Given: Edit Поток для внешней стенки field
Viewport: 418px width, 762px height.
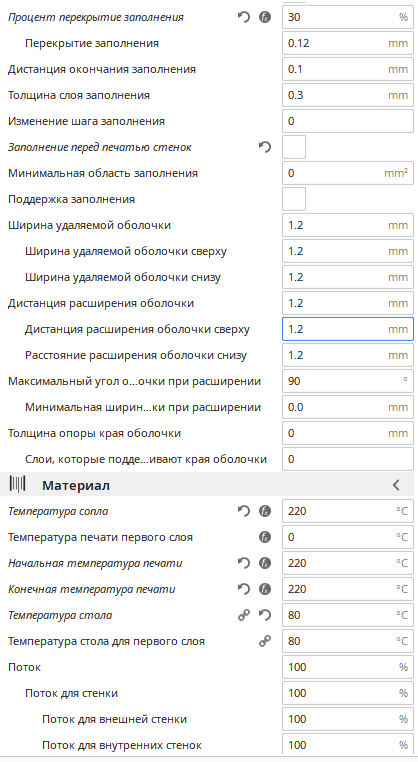Looking at the screenshot, I should [348, 719].
